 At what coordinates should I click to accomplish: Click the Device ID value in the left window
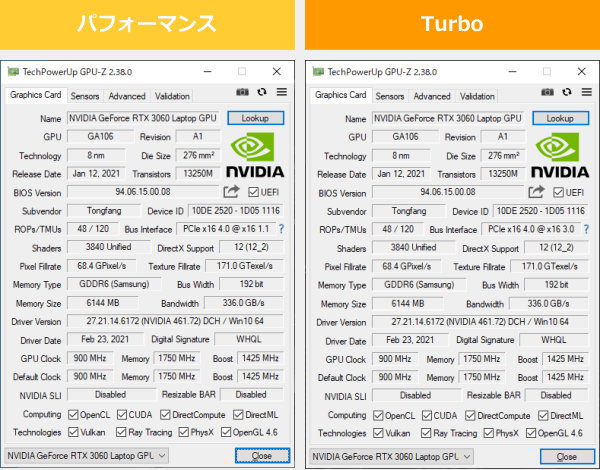236,211
